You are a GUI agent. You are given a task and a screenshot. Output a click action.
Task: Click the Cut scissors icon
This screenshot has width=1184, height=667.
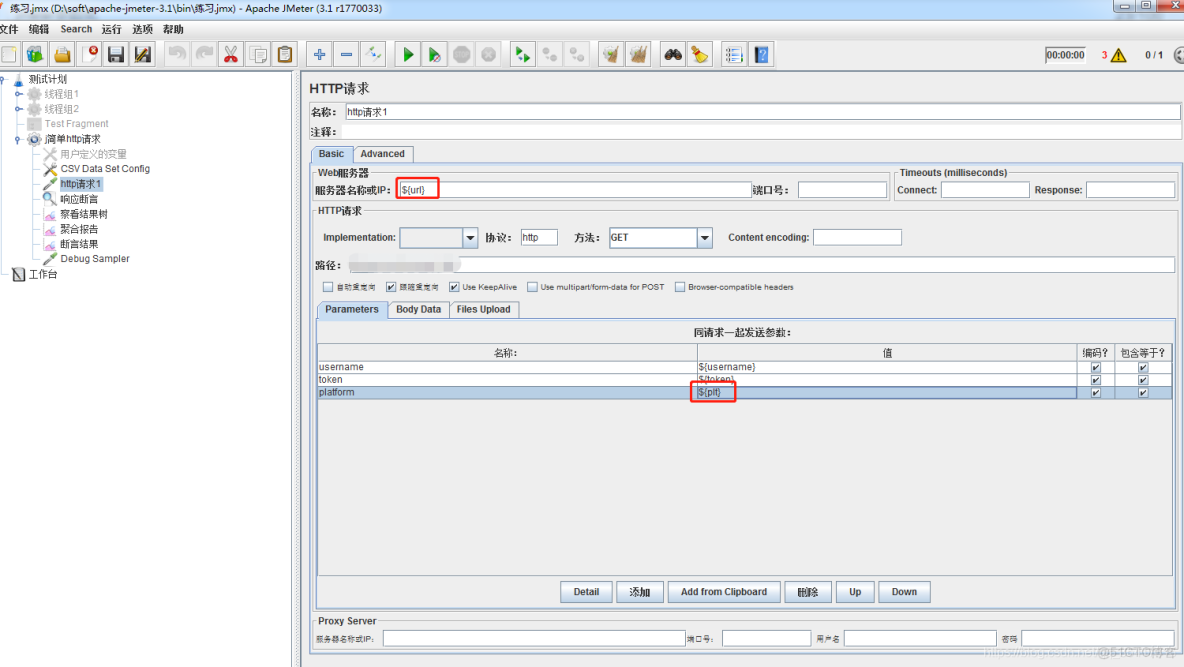click(231, 55)
